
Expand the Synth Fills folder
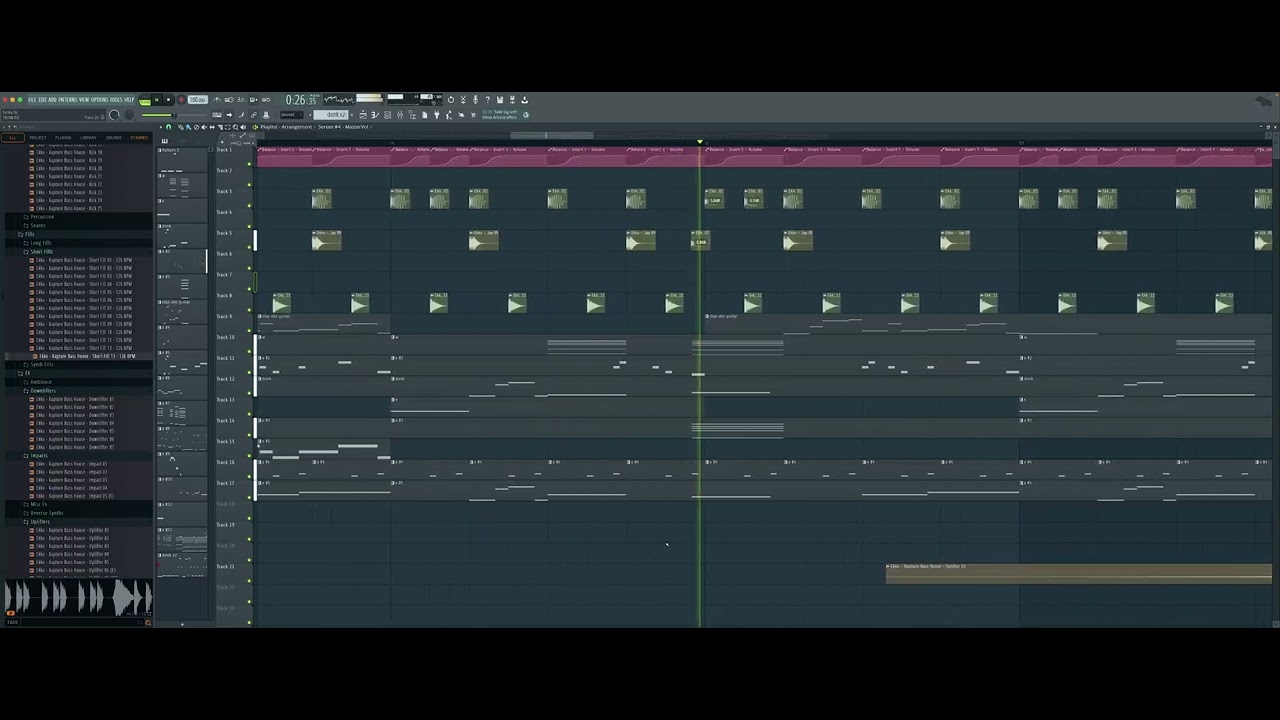coord(40,365)
